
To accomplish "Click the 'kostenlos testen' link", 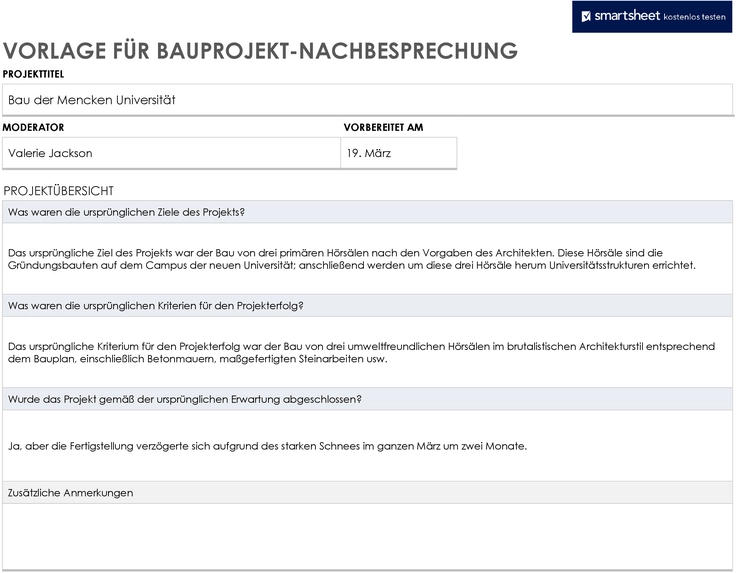I will point(694,17).
